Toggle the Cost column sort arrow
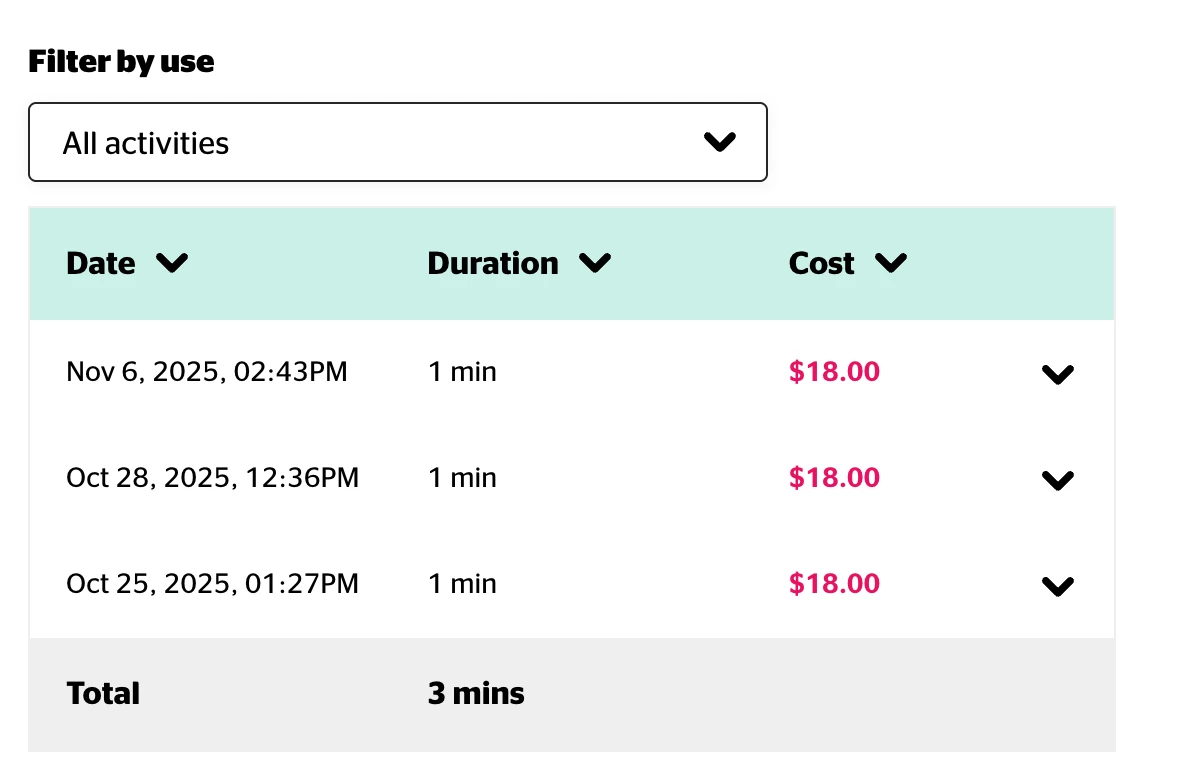This screenshot has height=780, width=1192. pos(890,263)
